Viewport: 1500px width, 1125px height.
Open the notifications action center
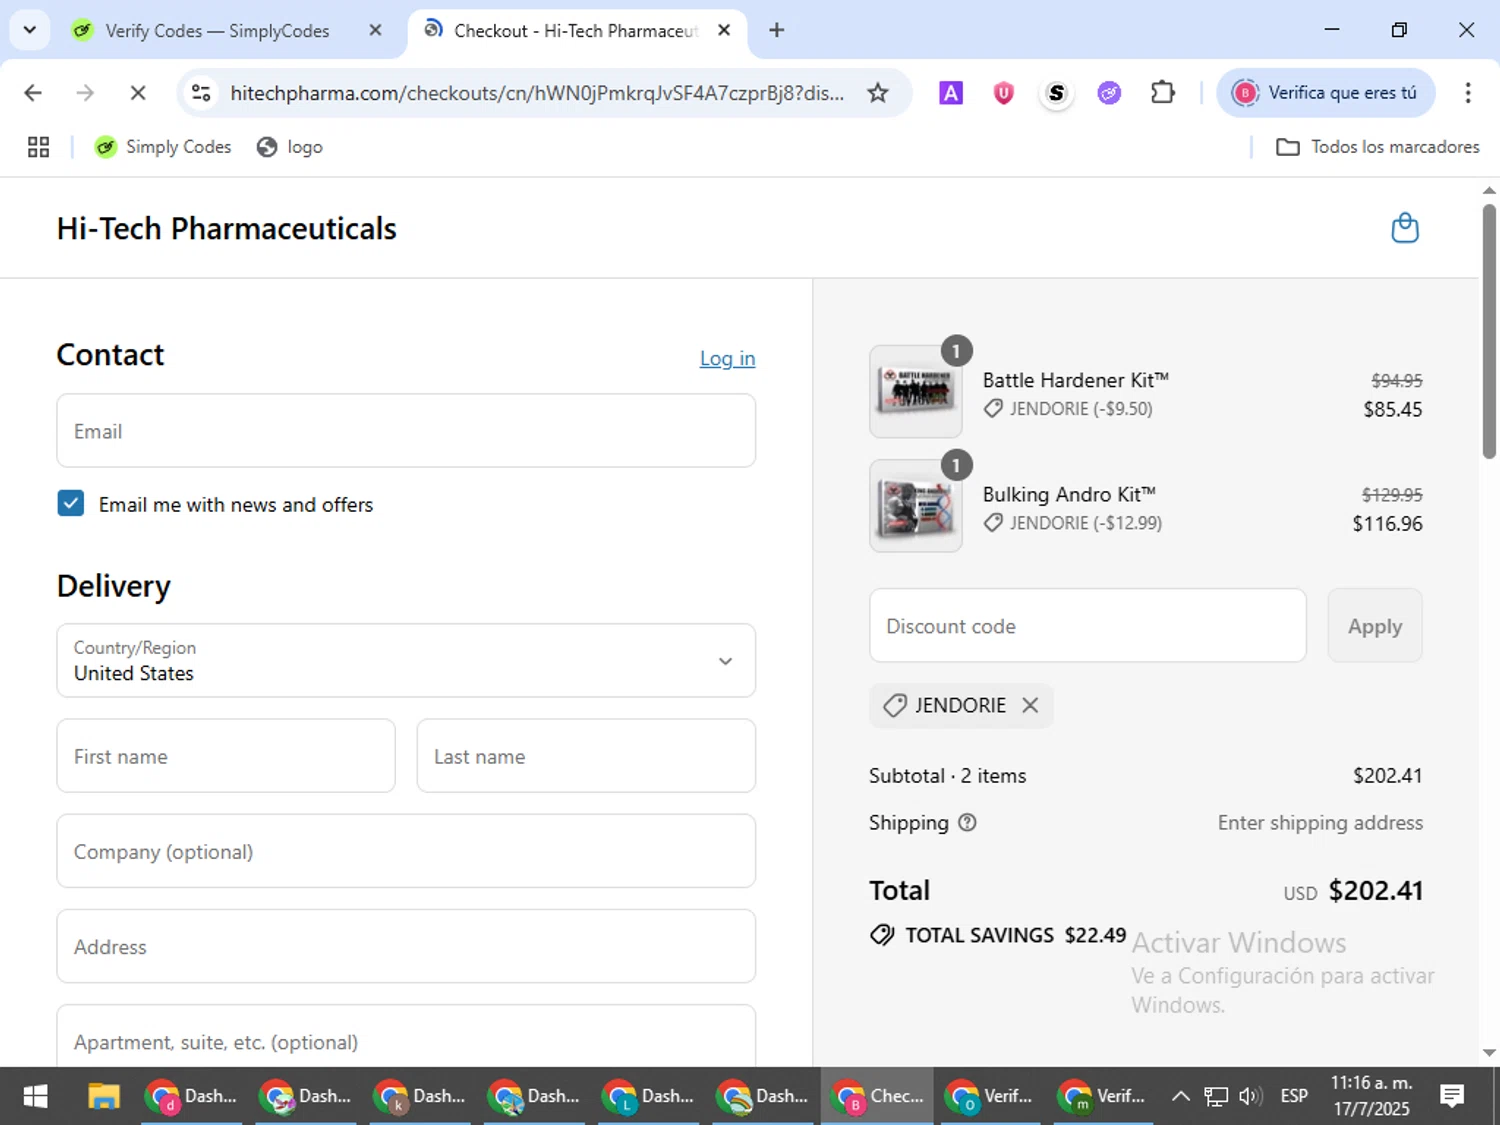tap(1452, 1096)
